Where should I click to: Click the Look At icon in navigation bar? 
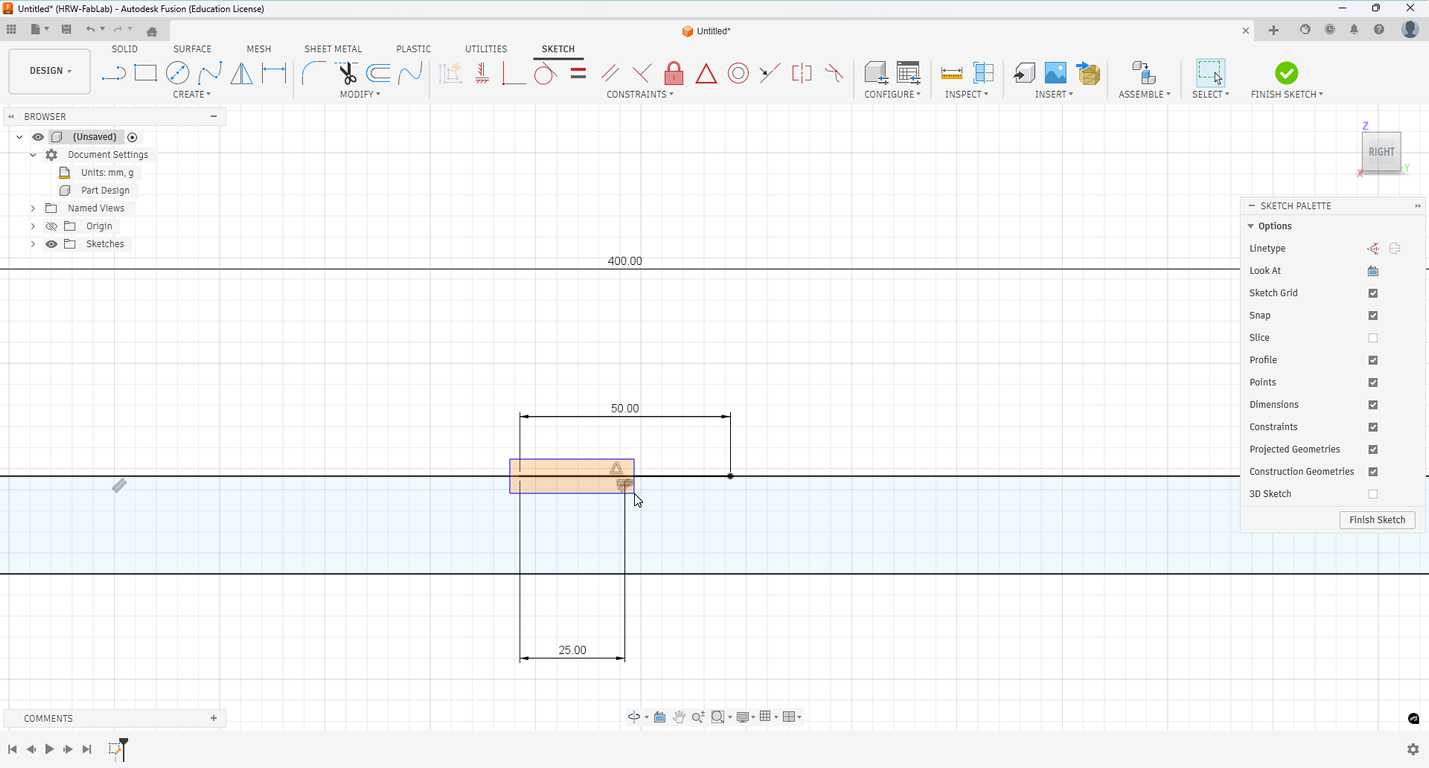point(660,717)
